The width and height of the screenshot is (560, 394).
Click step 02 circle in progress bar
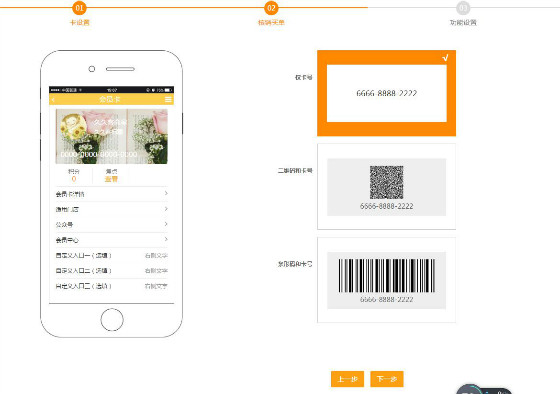[x=271, y=8]
